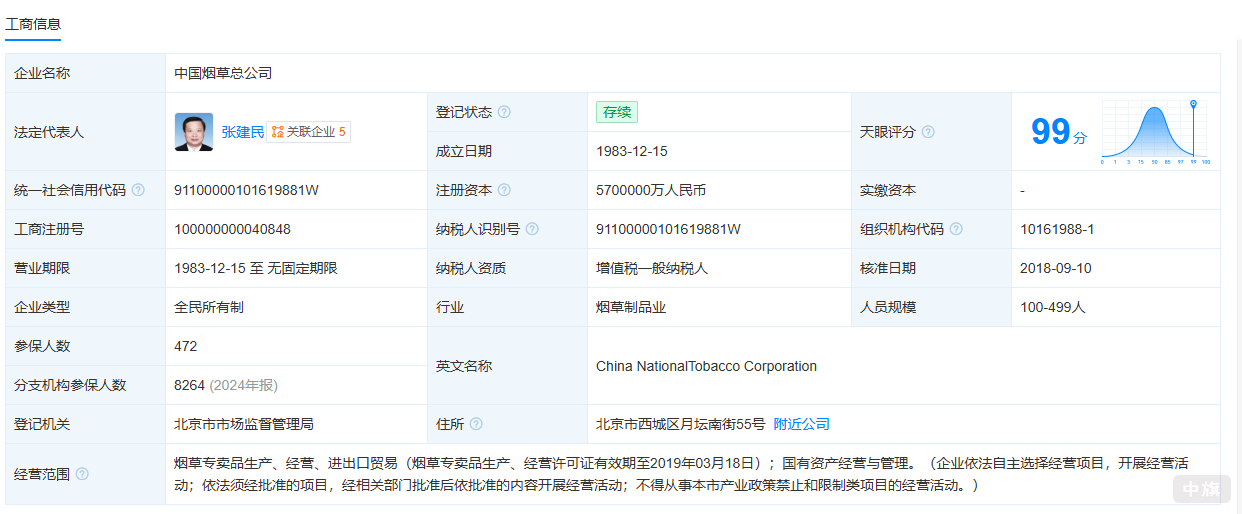Select registration number 100000000040848

232,229
